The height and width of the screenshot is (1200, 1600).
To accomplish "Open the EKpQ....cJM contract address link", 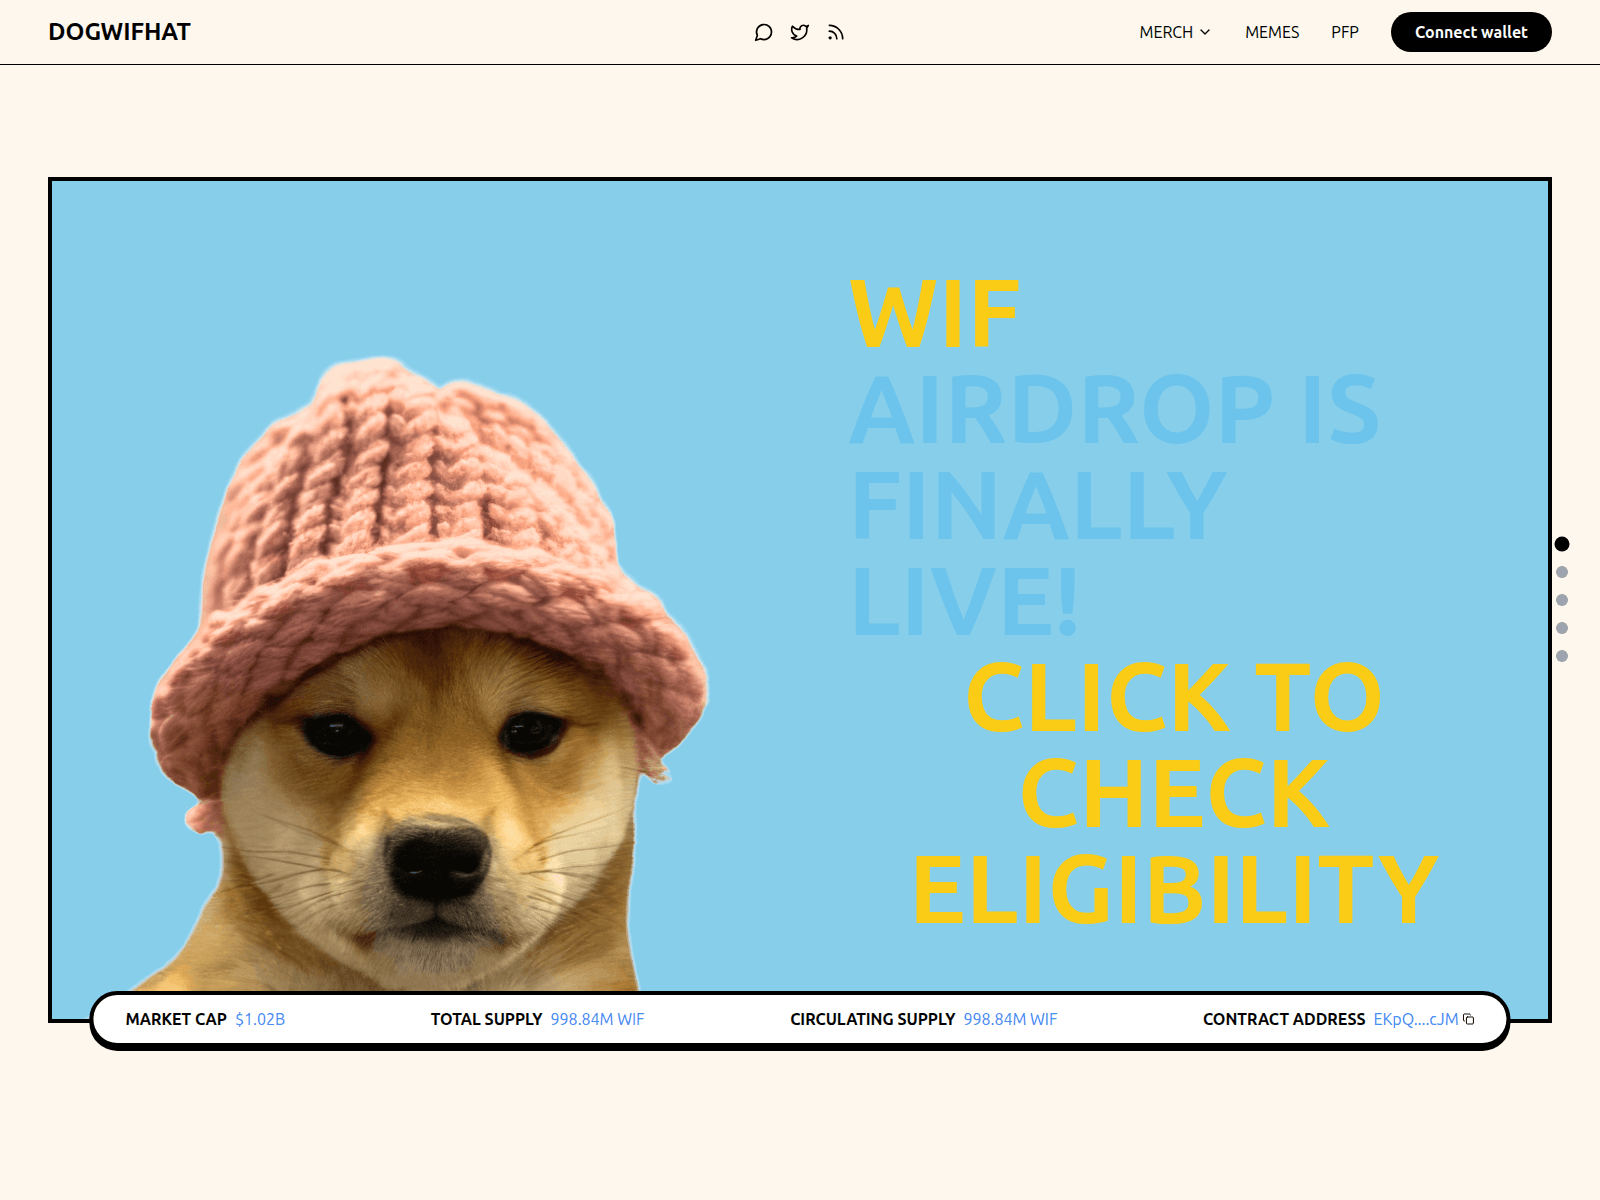I will pyautogui.click(x=1415, y=1019).
